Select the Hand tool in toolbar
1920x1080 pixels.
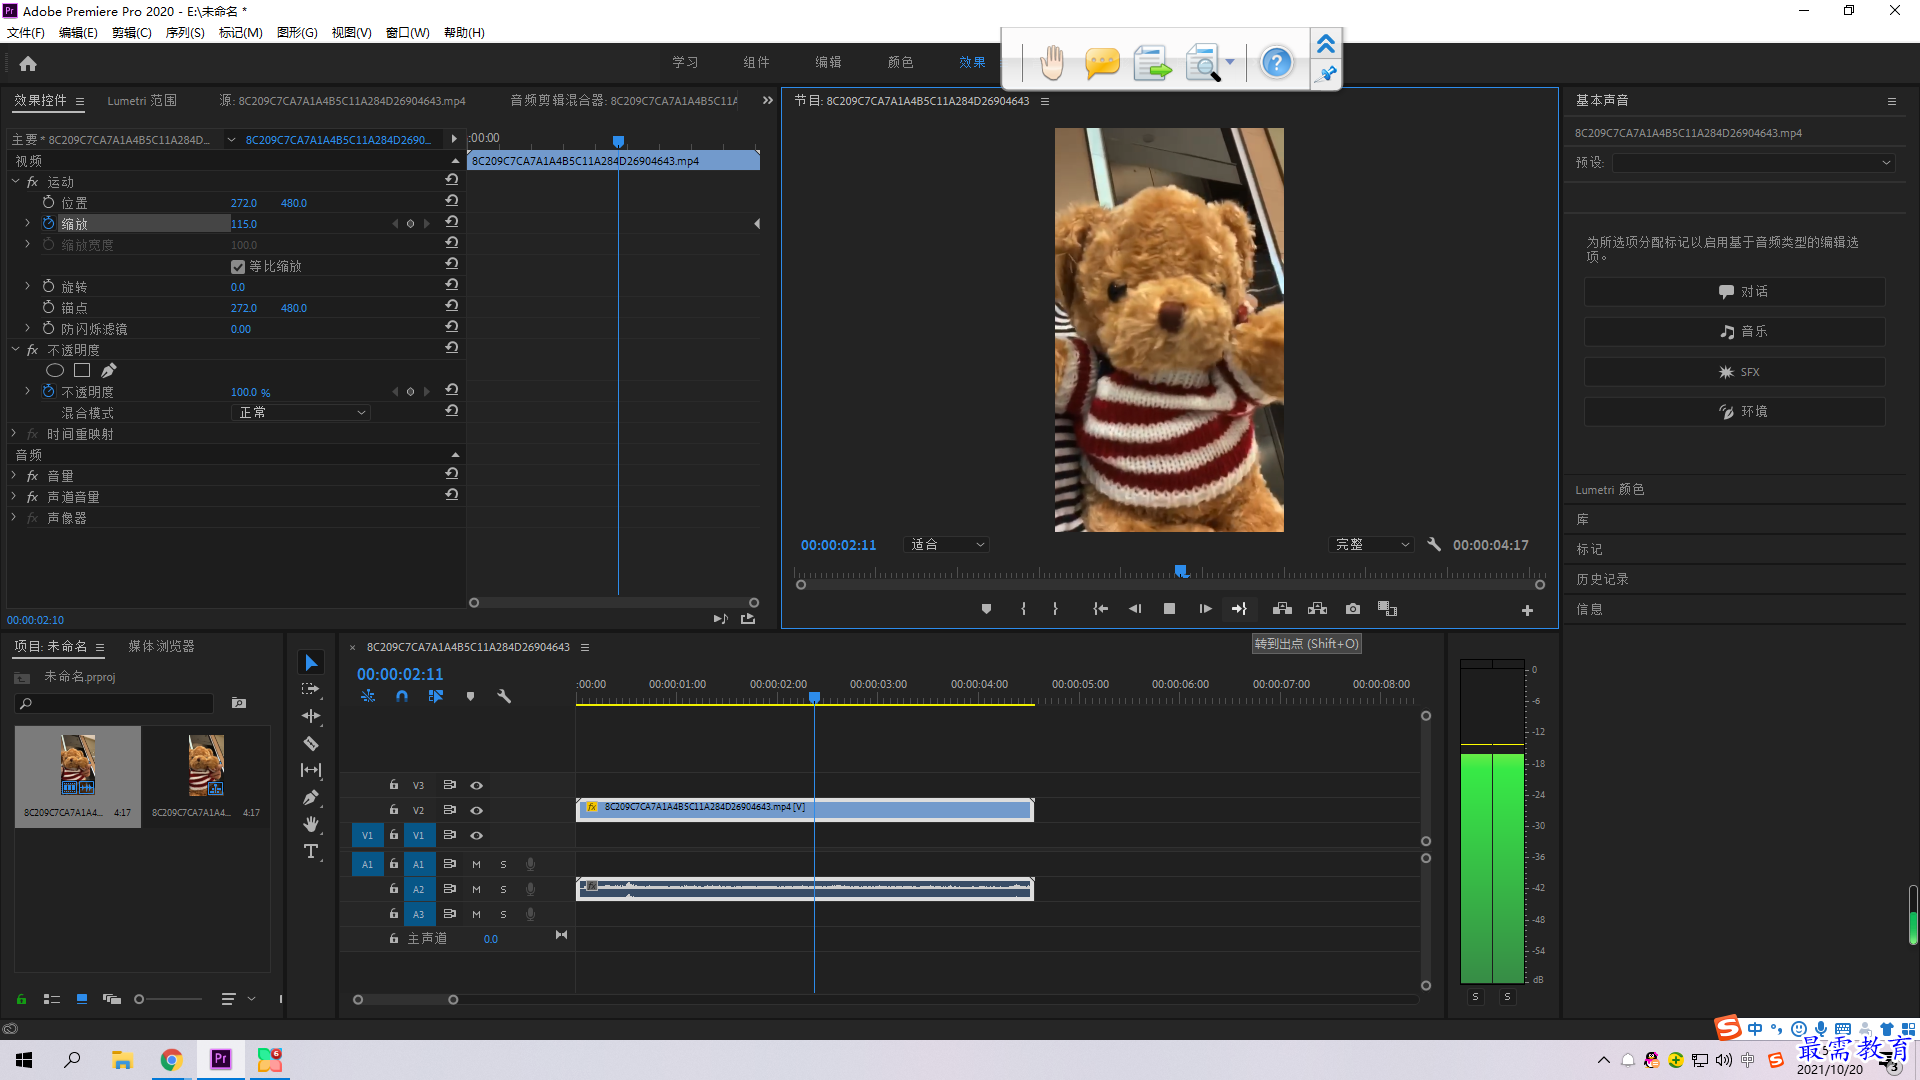click(311, 824)
